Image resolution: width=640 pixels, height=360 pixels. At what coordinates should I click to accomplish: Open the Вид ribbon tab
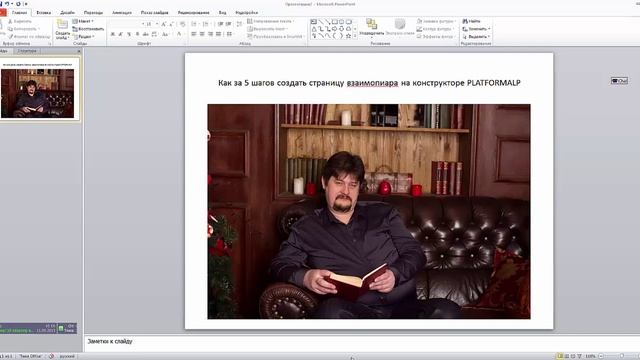(x=222, y=13)
